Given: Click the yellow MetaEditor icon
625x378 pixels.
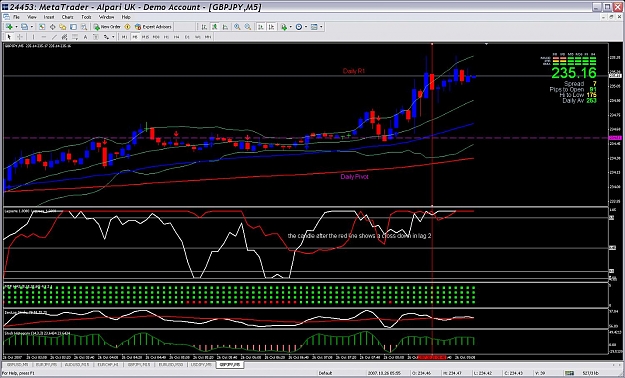Looking at the screenshot, I should [128, 27].
